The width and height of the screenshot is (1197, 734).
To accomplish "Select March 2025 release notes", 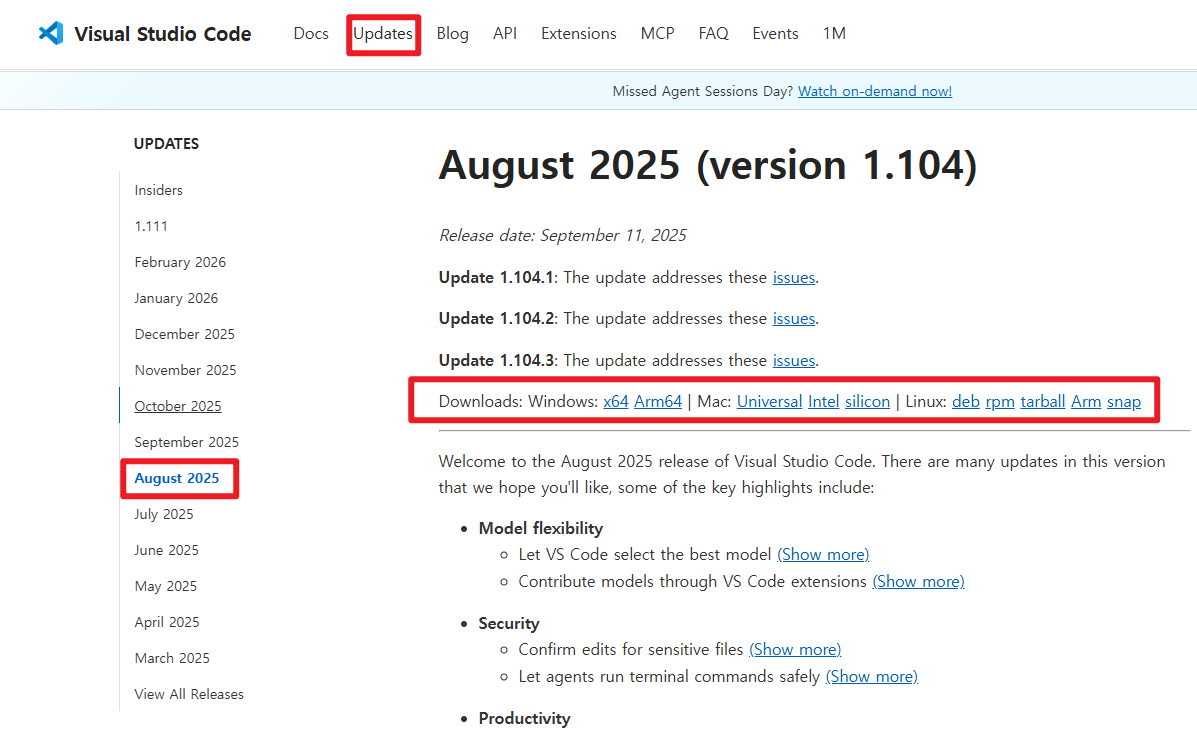I will 172,658.
